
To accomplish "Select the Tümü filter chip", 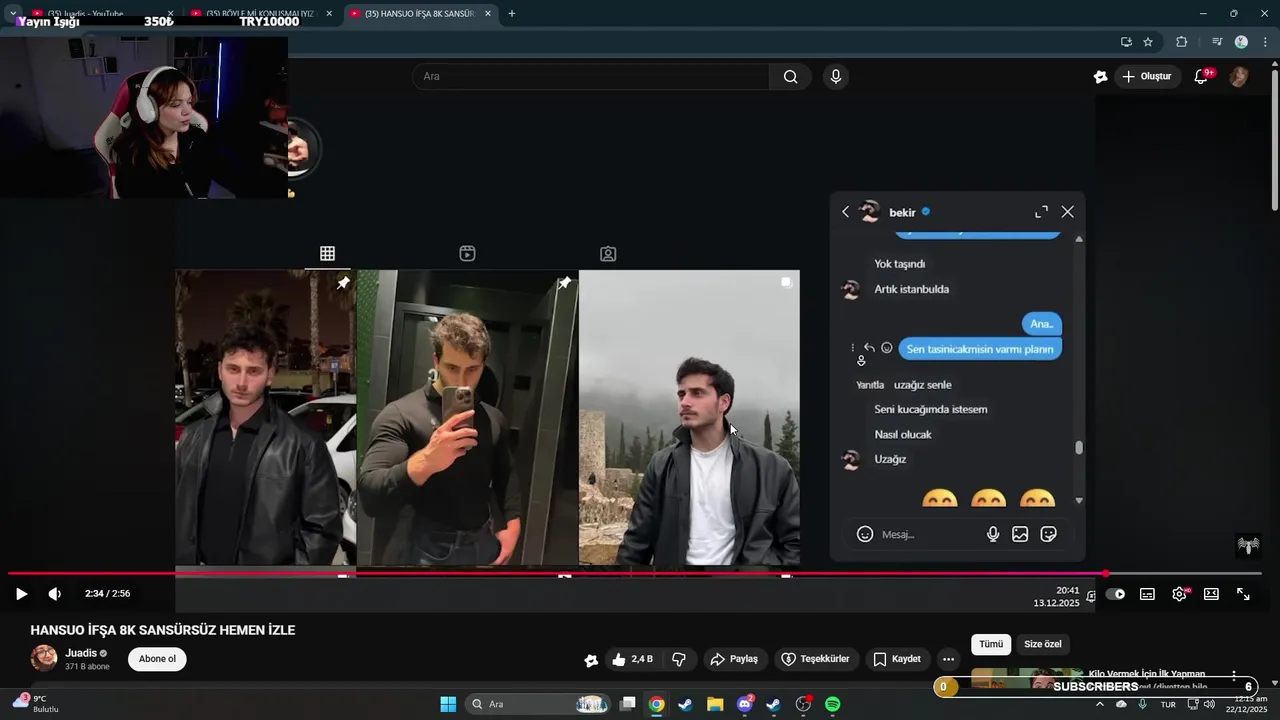I will coord(991,645).
